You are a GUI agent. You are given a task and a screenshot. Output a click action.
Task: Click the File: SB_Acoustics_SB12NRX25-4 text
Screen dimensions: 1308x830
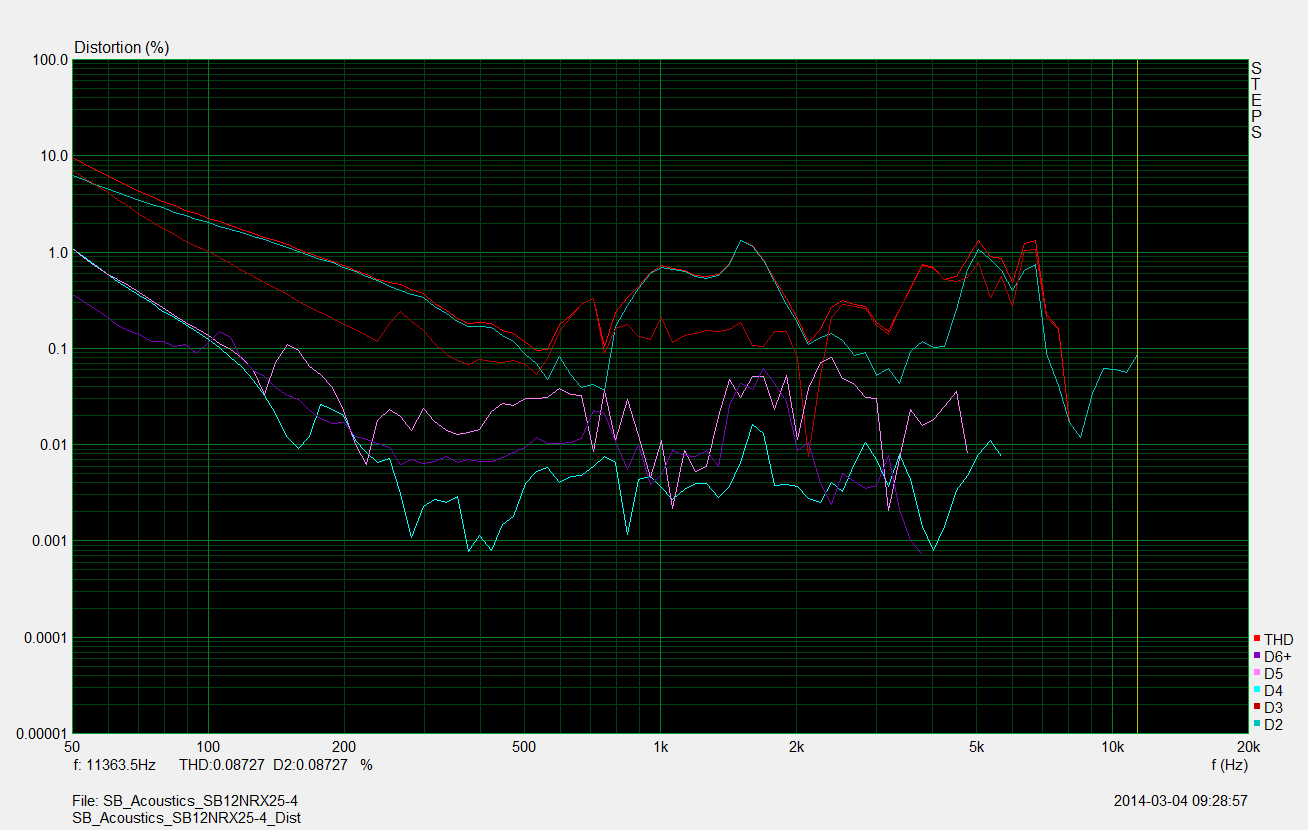(x=185, y=801)
